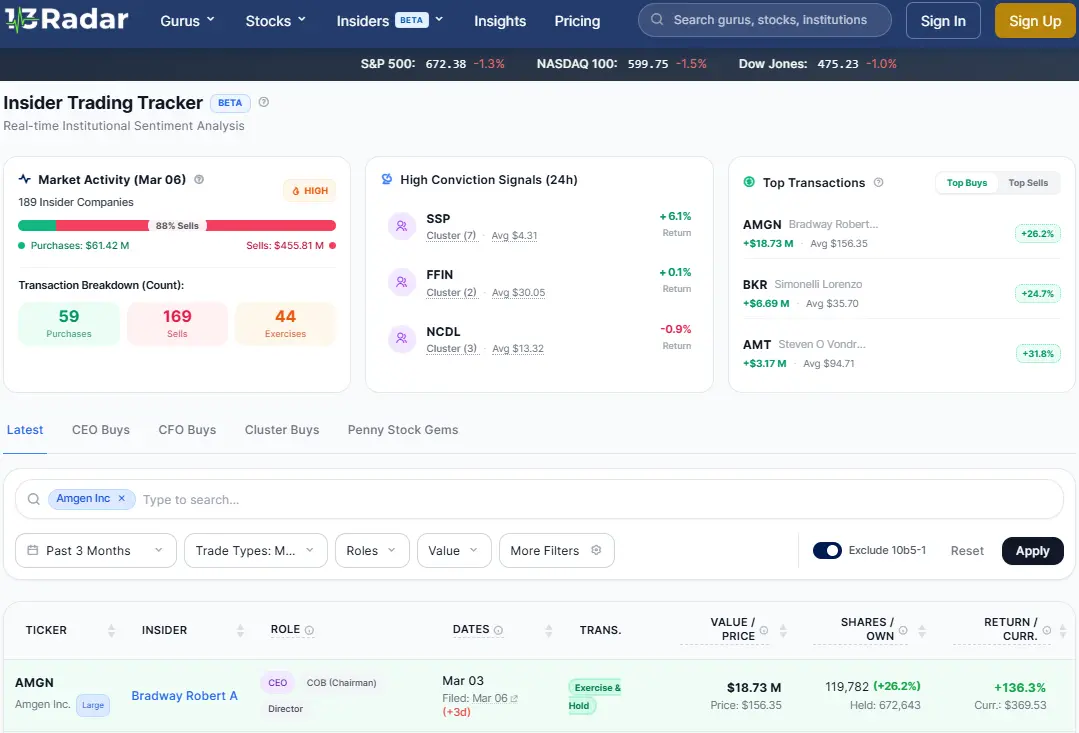Click the info icon beside Top Transactions

coord(878,183)
